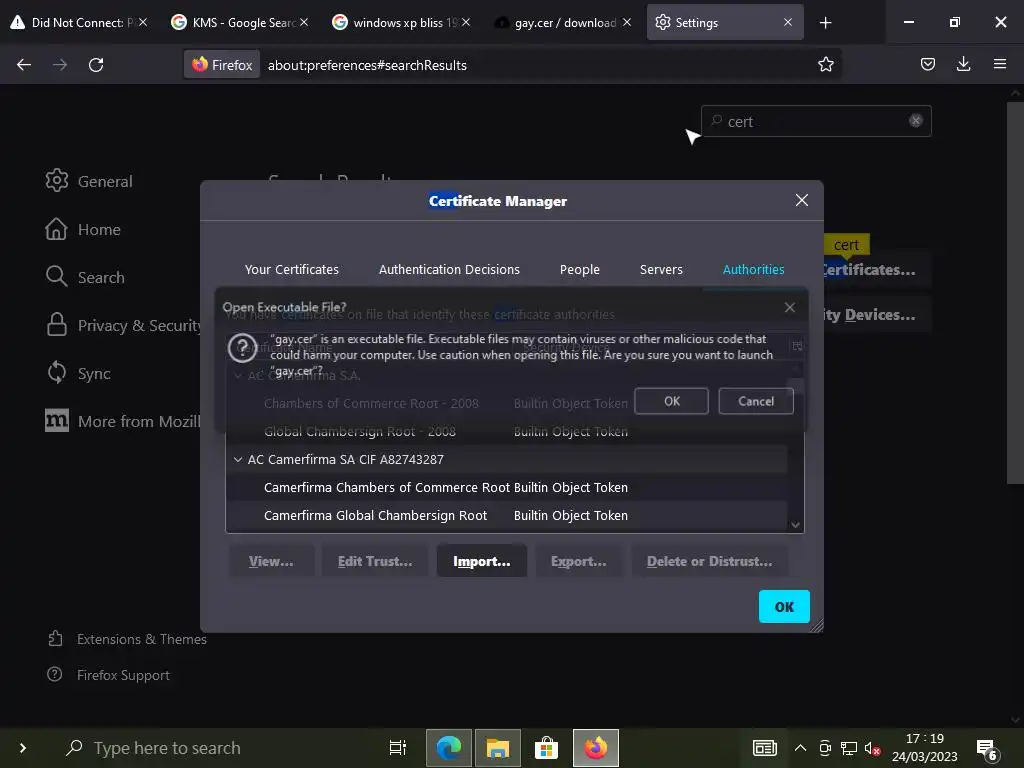
Task: Open Firefox Support link
Action: click(108, 675)
